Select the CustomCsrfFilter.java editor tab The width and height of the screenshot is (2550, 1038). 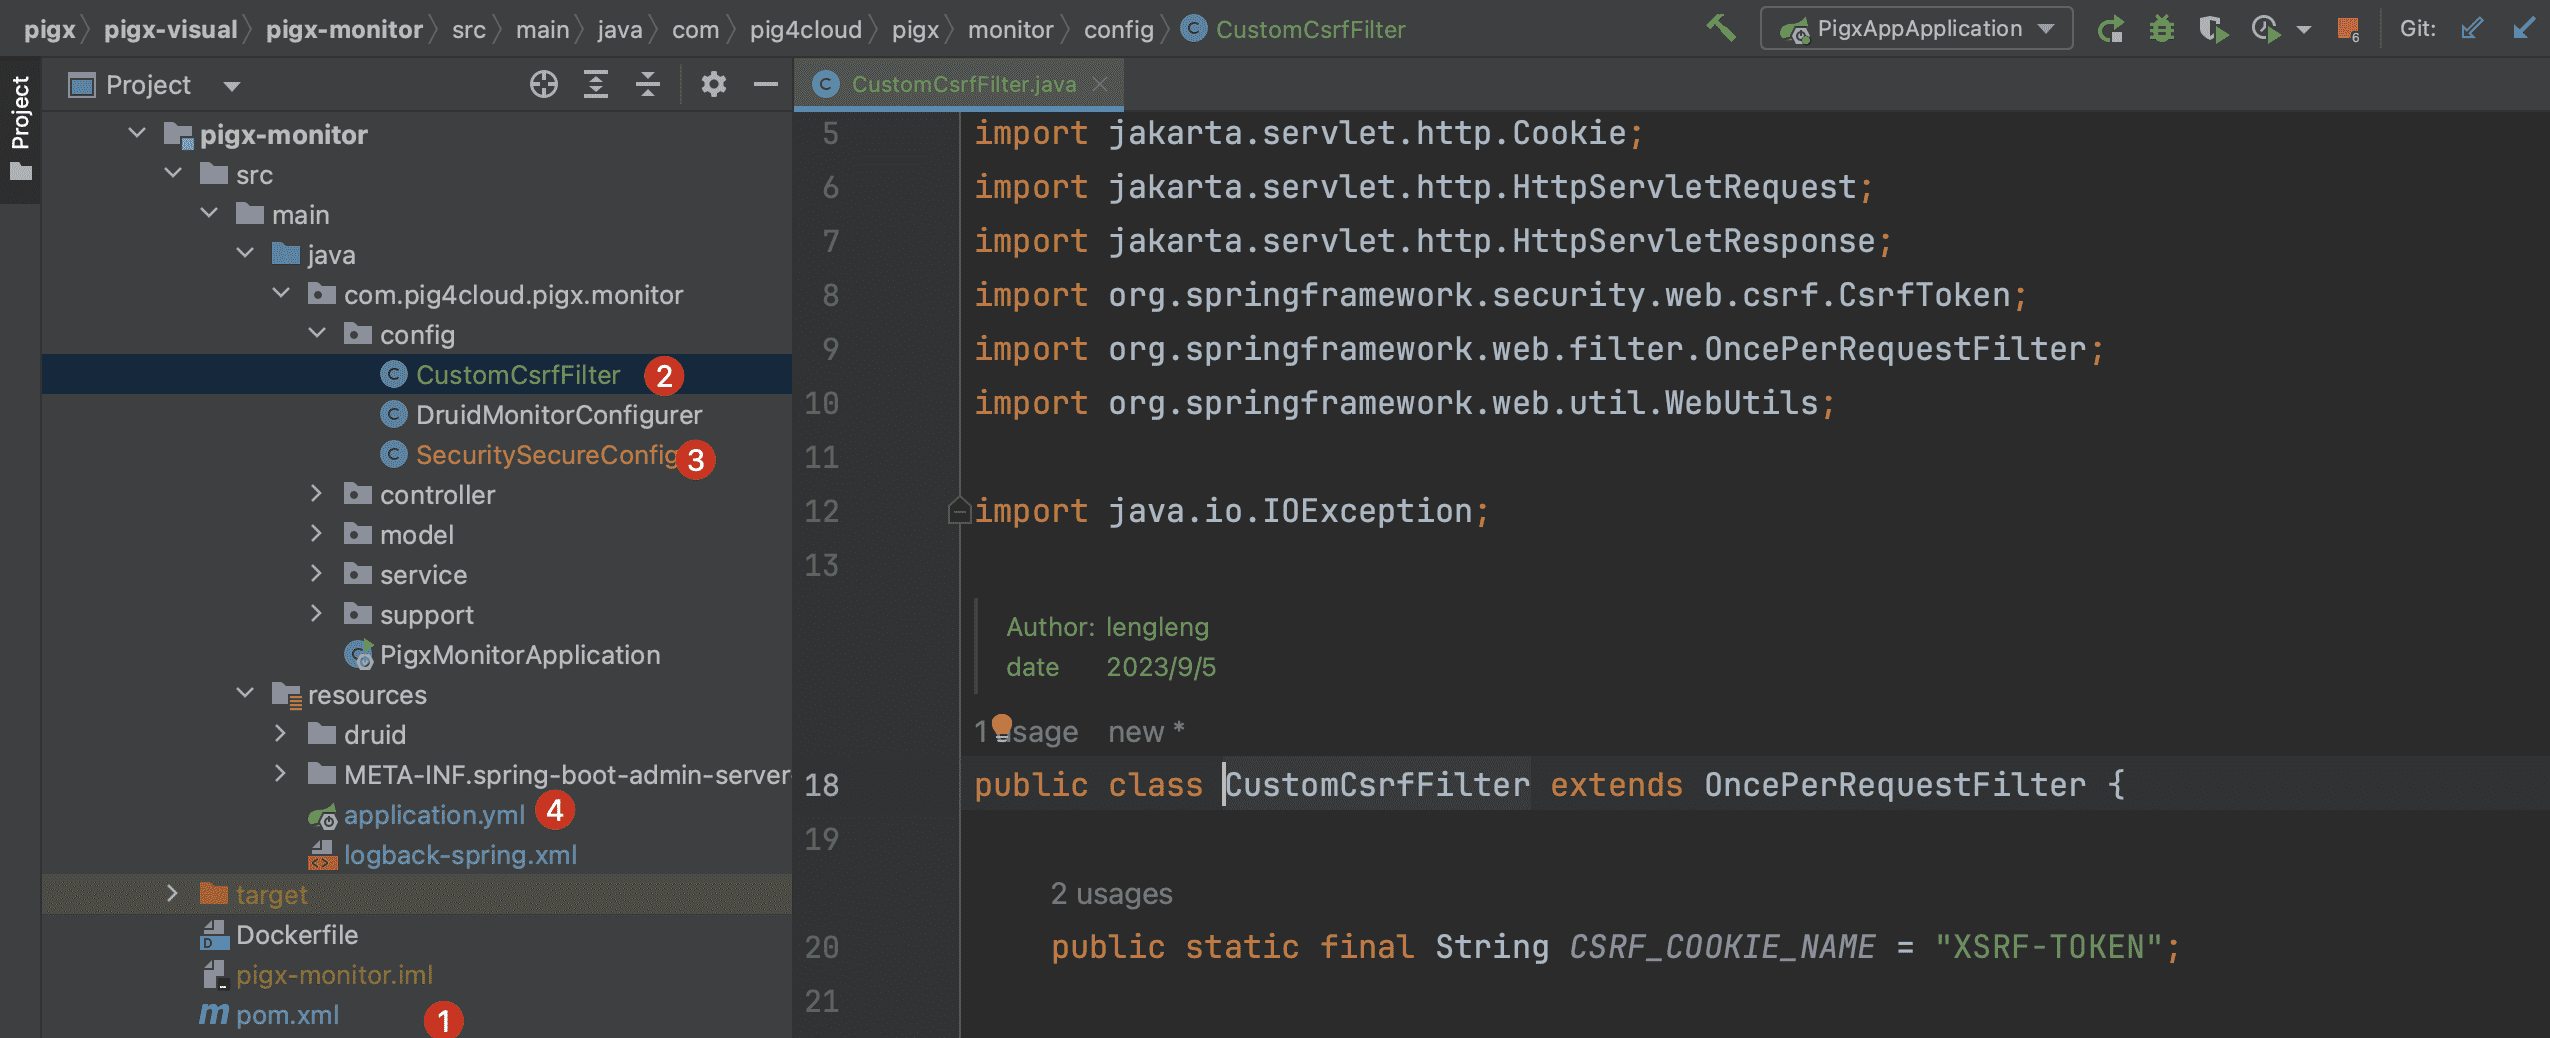tap(962, 85)
